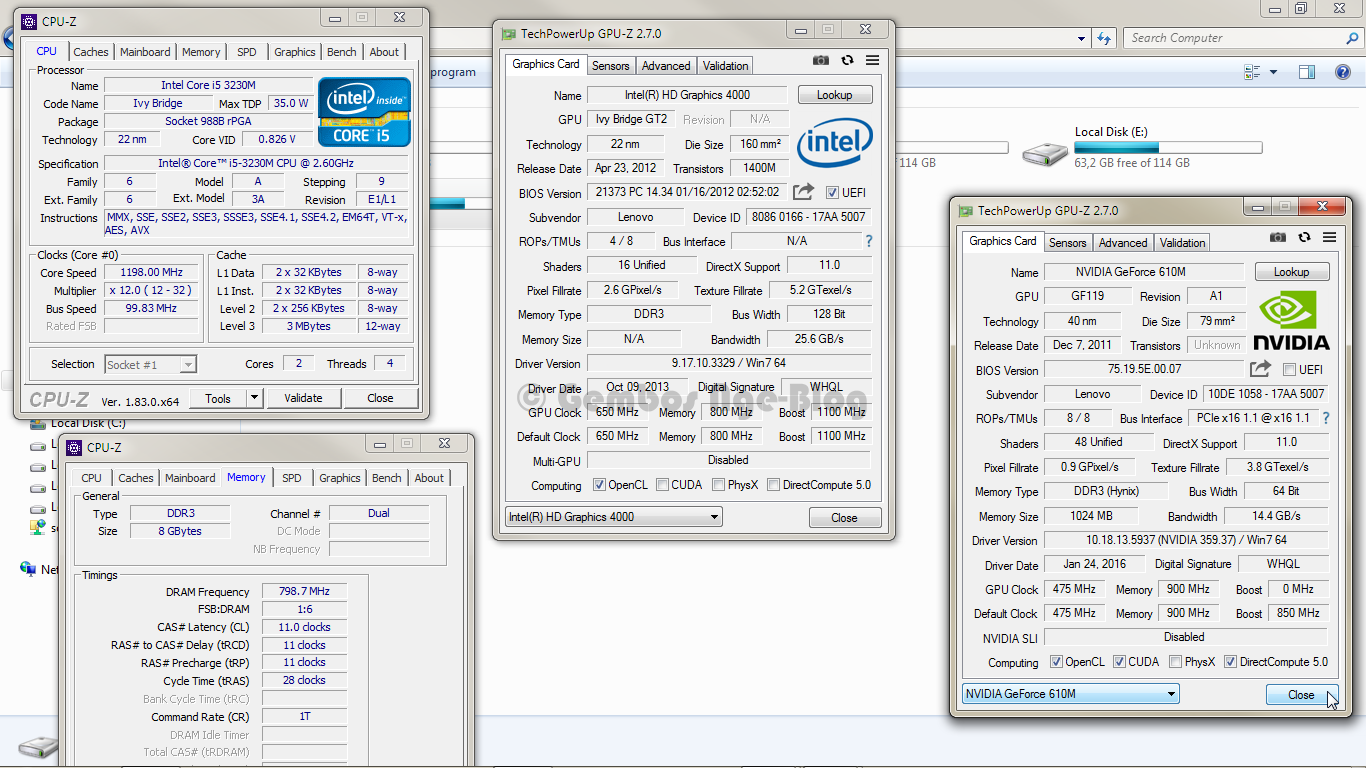Switch to Sensors tab in Intel GPU-Z window

610,66
